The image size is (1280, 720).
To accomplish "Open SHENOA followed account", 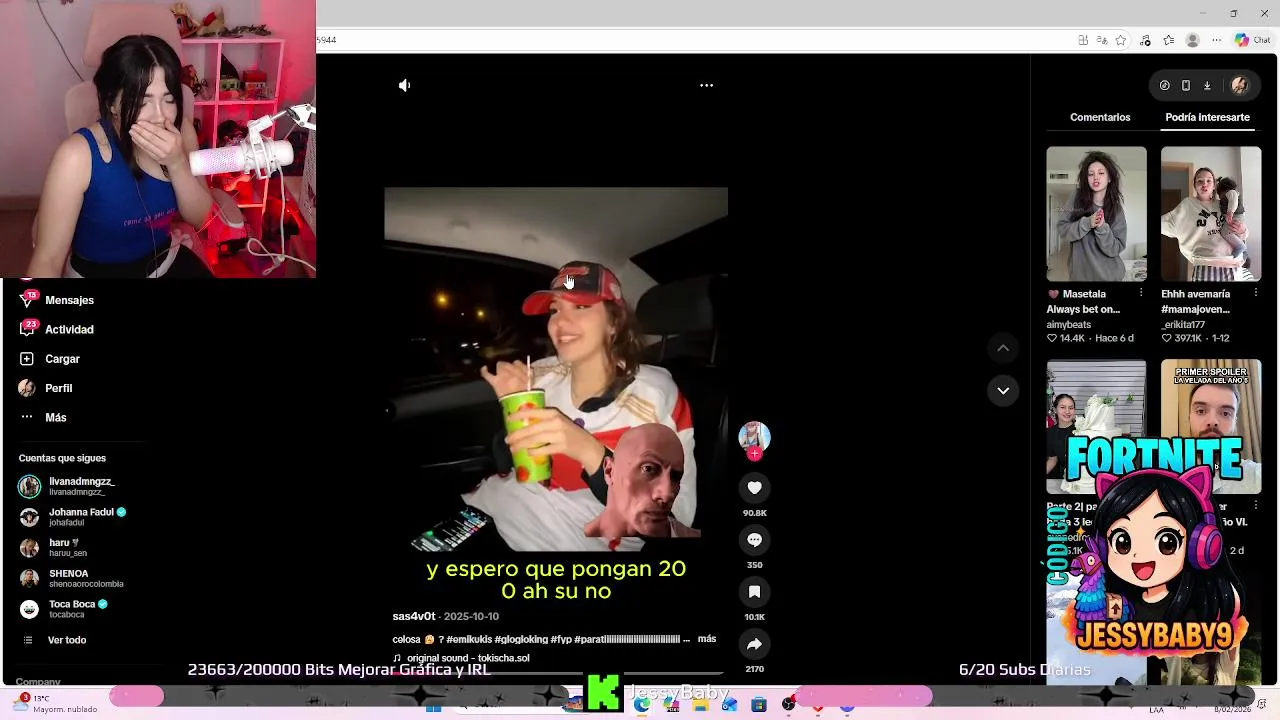I will tap(80, 578).
